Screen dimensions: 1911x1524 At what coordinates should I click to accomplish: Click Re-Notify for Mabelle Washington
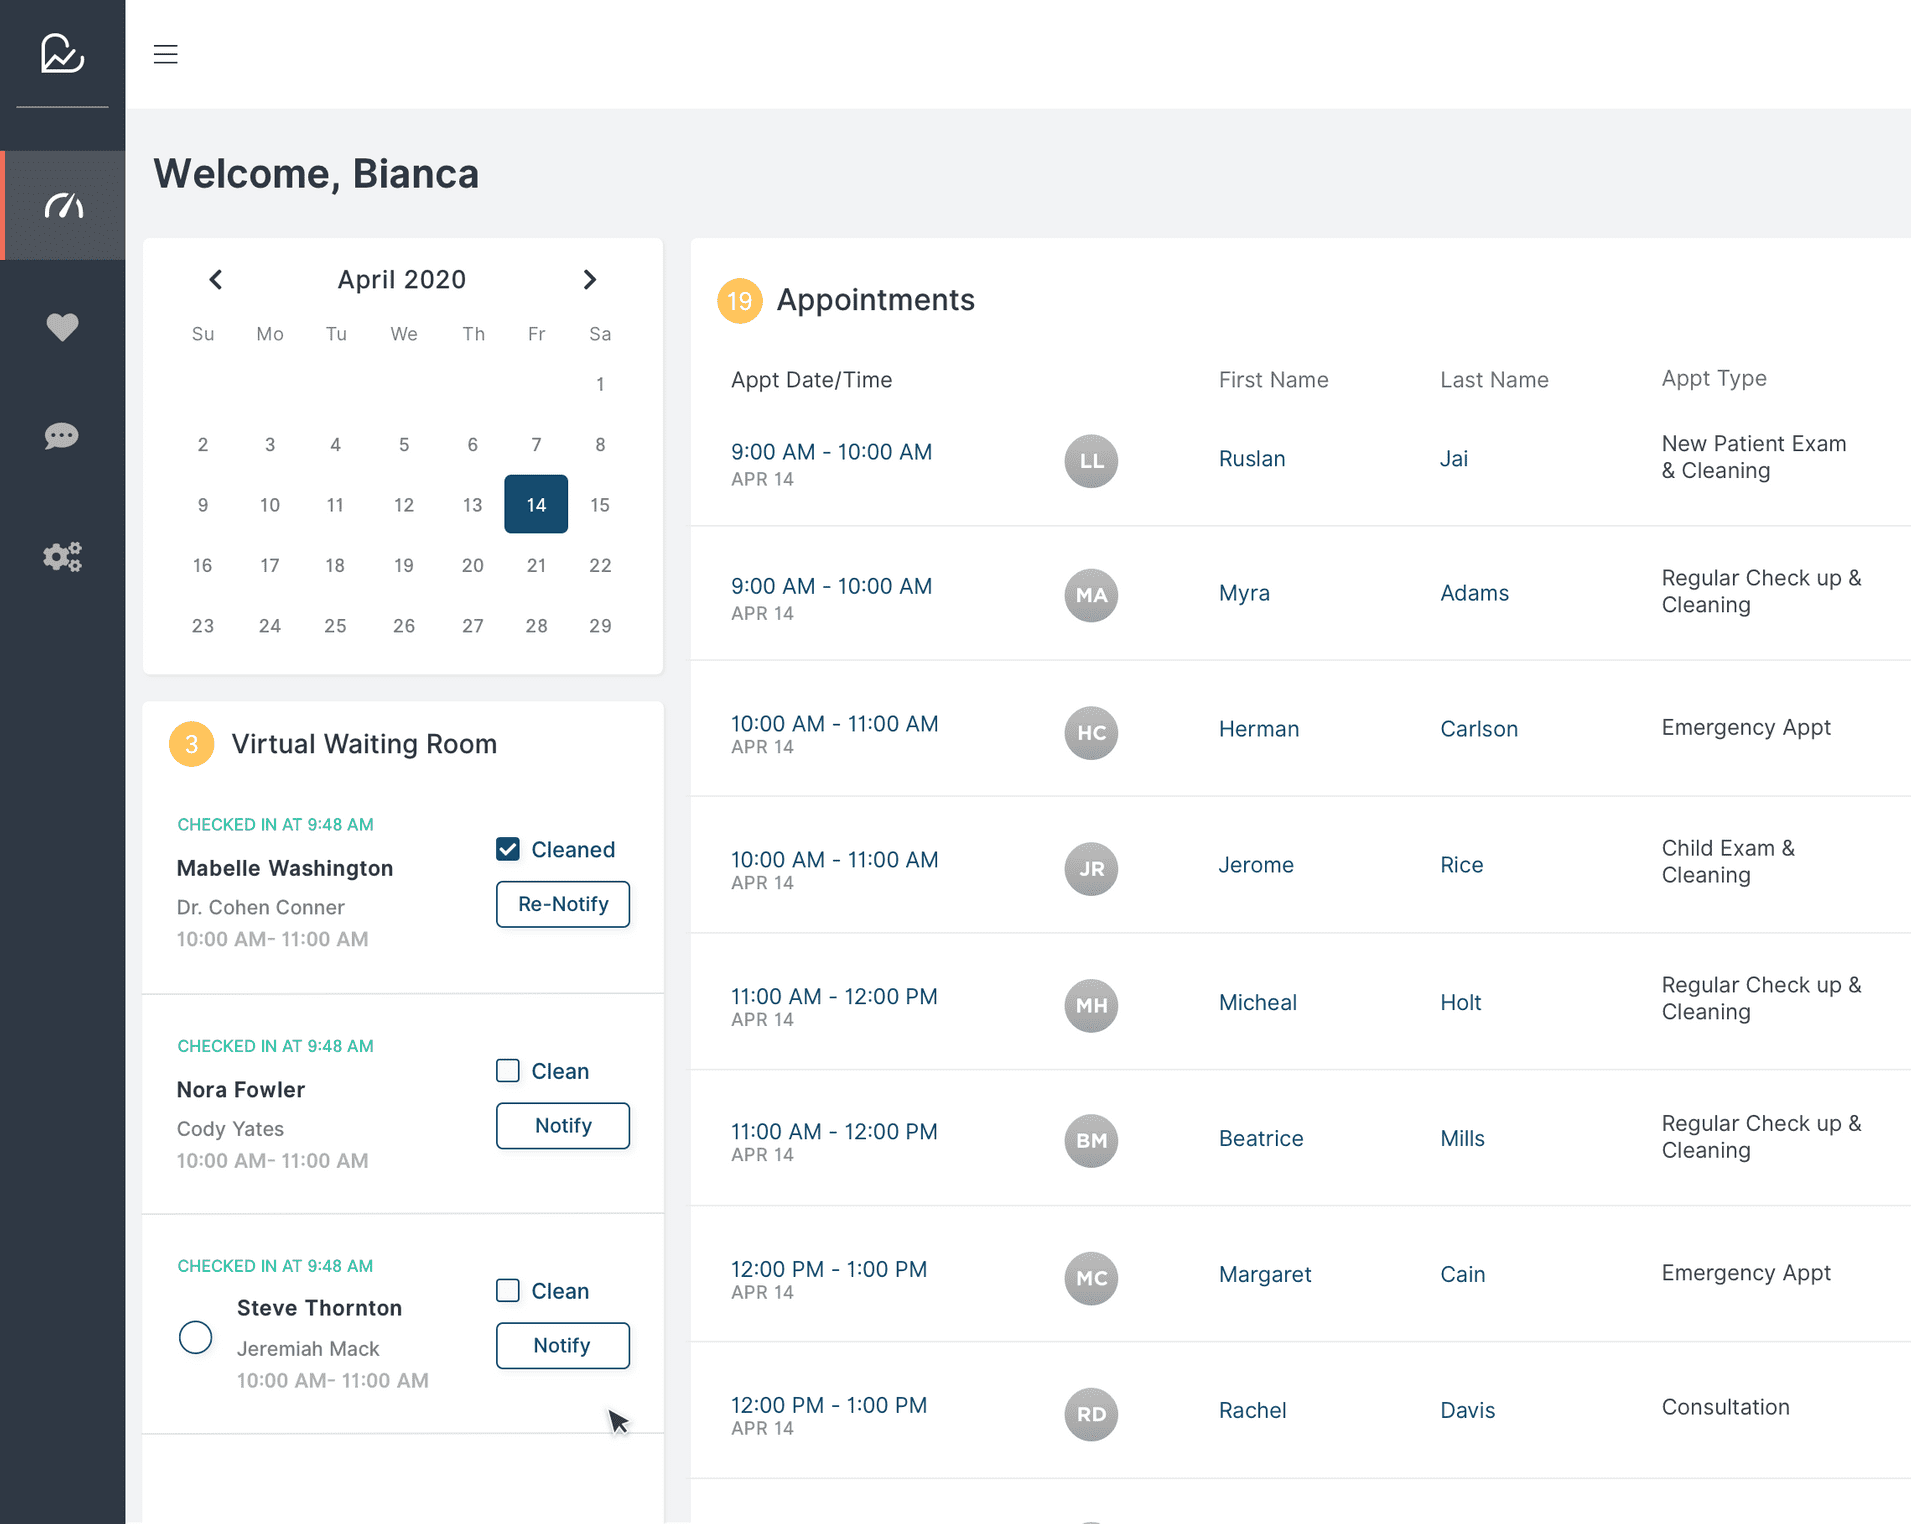(x=562, y=904)
